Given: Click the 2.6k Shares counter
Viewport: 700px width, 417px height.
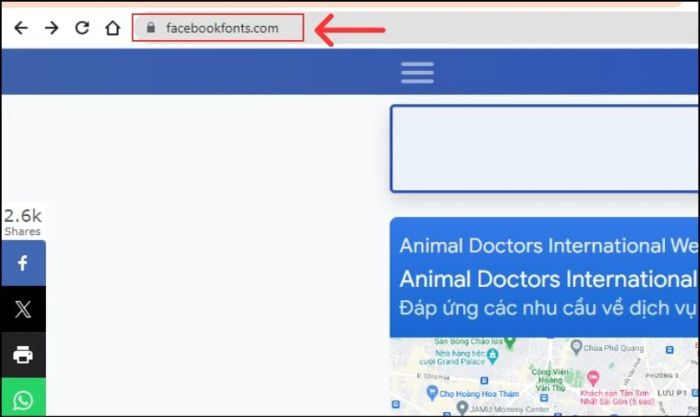Looking at the screenshot, I should [23, 222].
